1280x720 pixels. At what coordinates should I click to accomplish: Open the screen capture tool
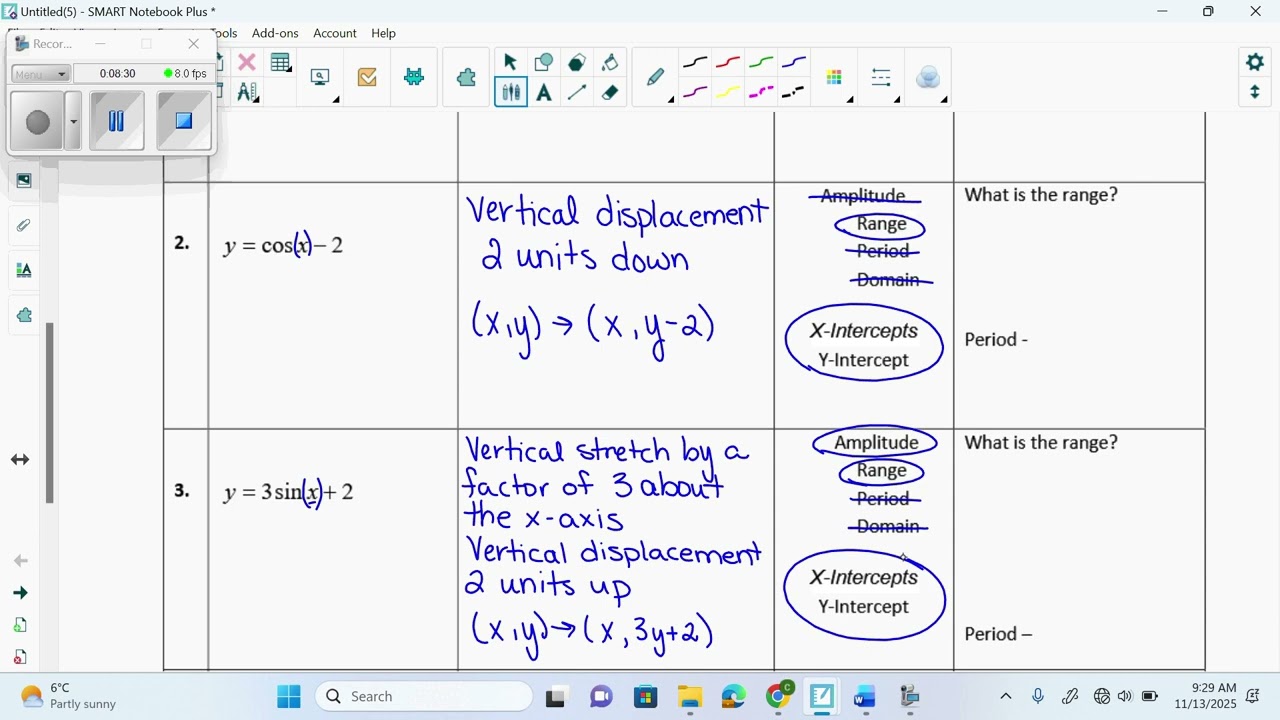point(320,77)
